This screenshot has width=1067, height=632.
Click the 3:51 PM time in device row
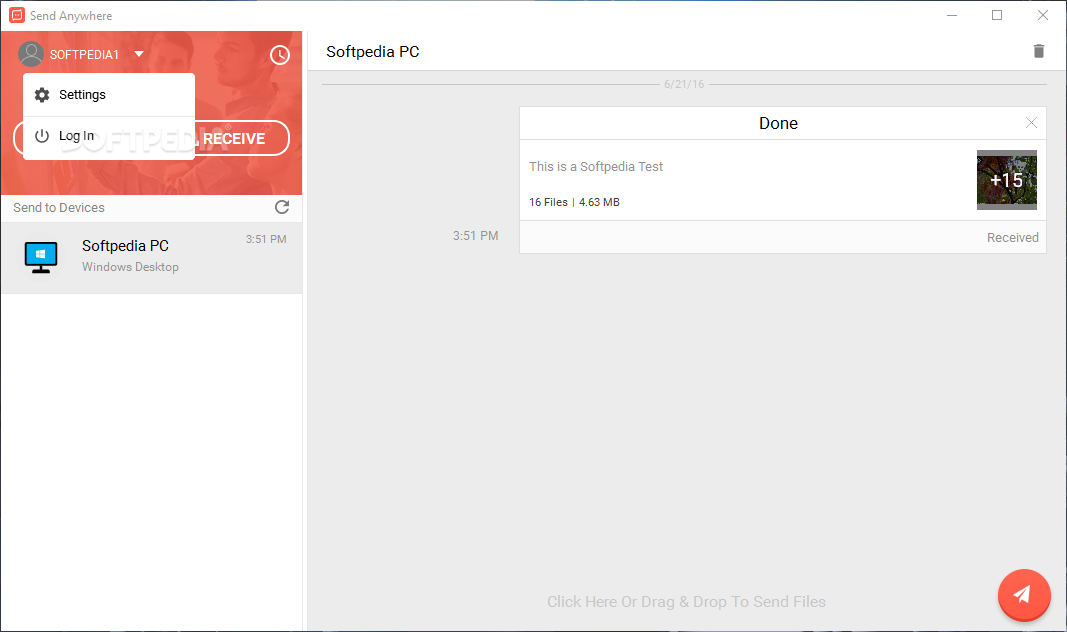pyautogui.click(x=266, y=239)
